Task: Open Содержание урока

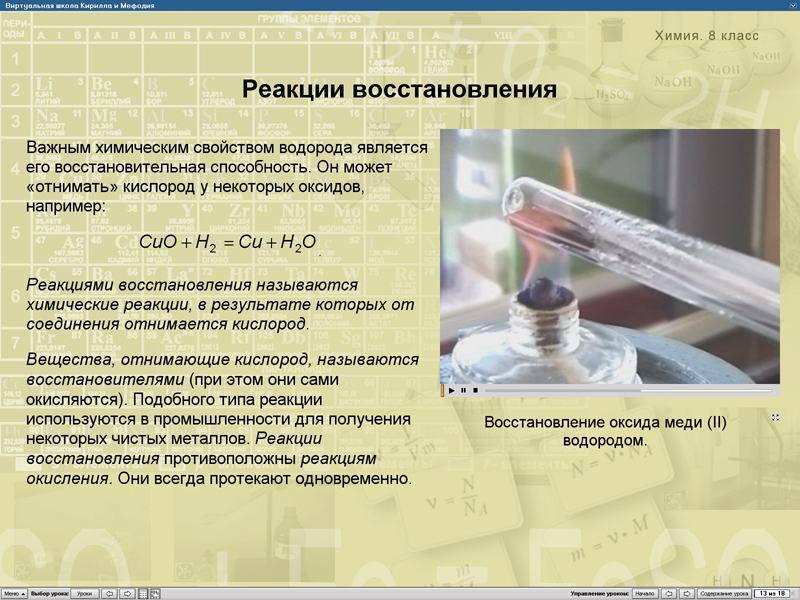Action: coord(724,592)
